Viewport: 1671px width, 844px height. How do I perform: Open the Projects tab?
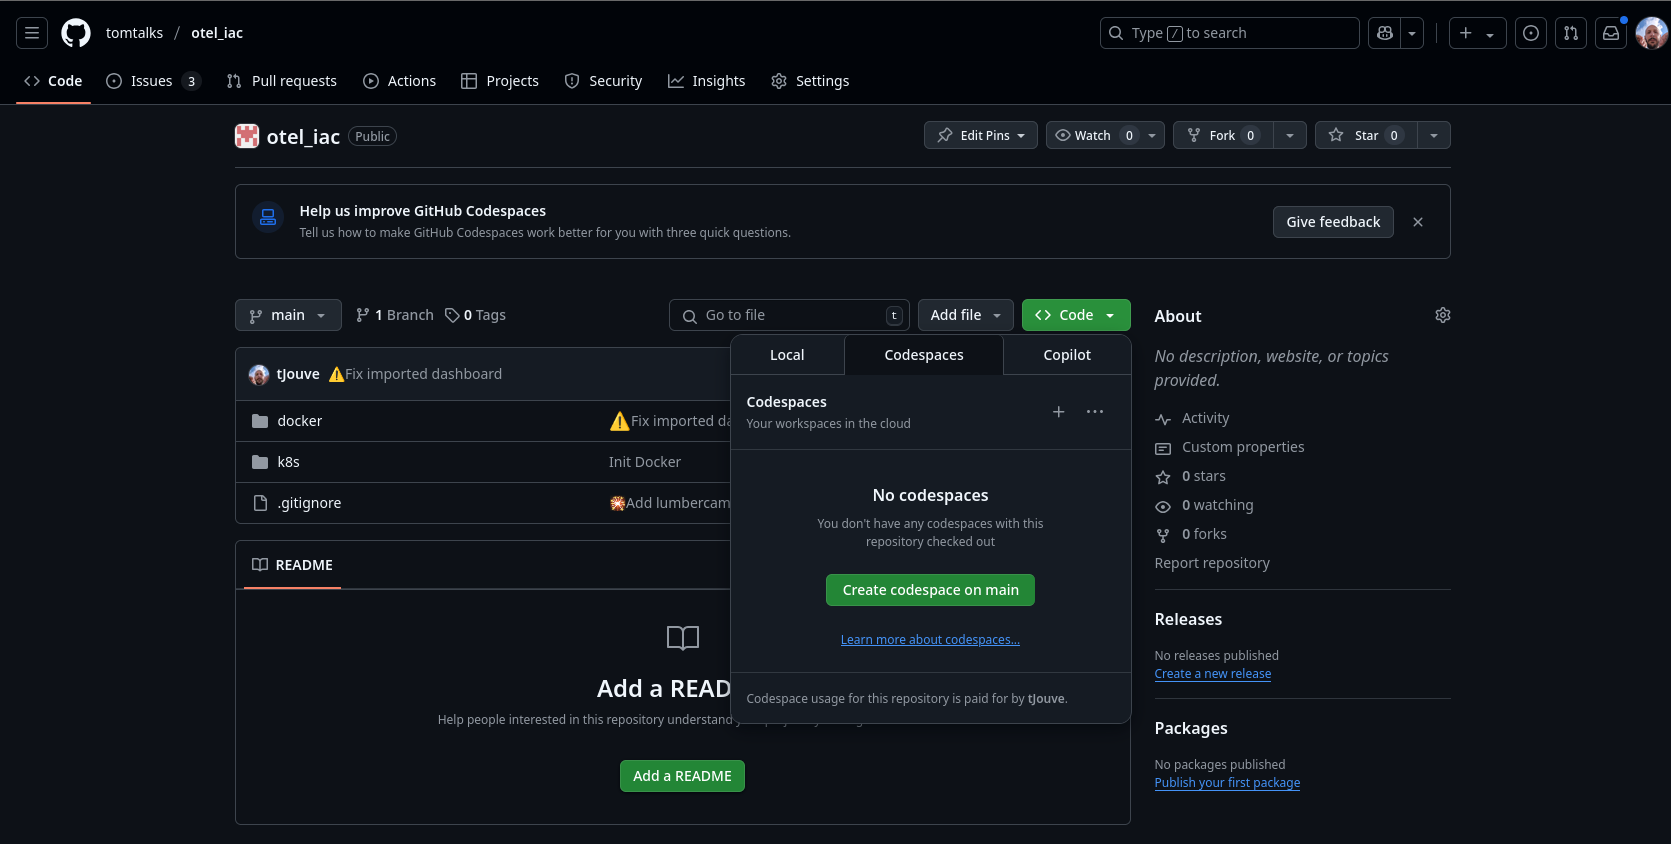500,81
